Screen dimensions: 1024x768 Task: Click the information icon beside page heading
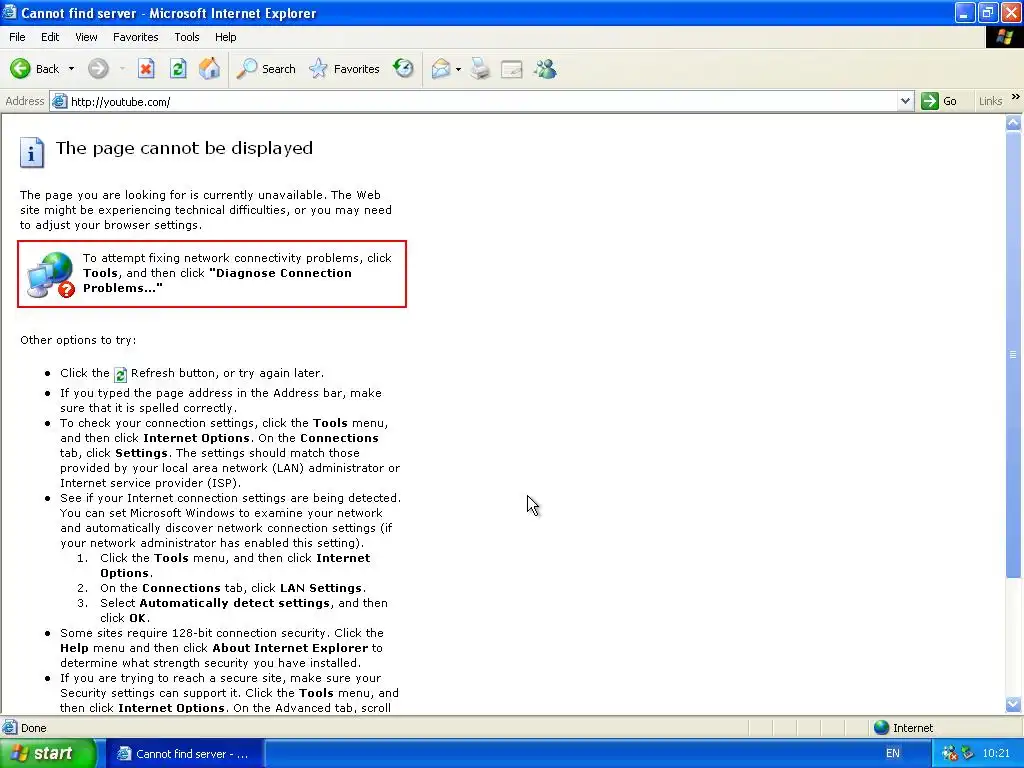coord(32,152)
